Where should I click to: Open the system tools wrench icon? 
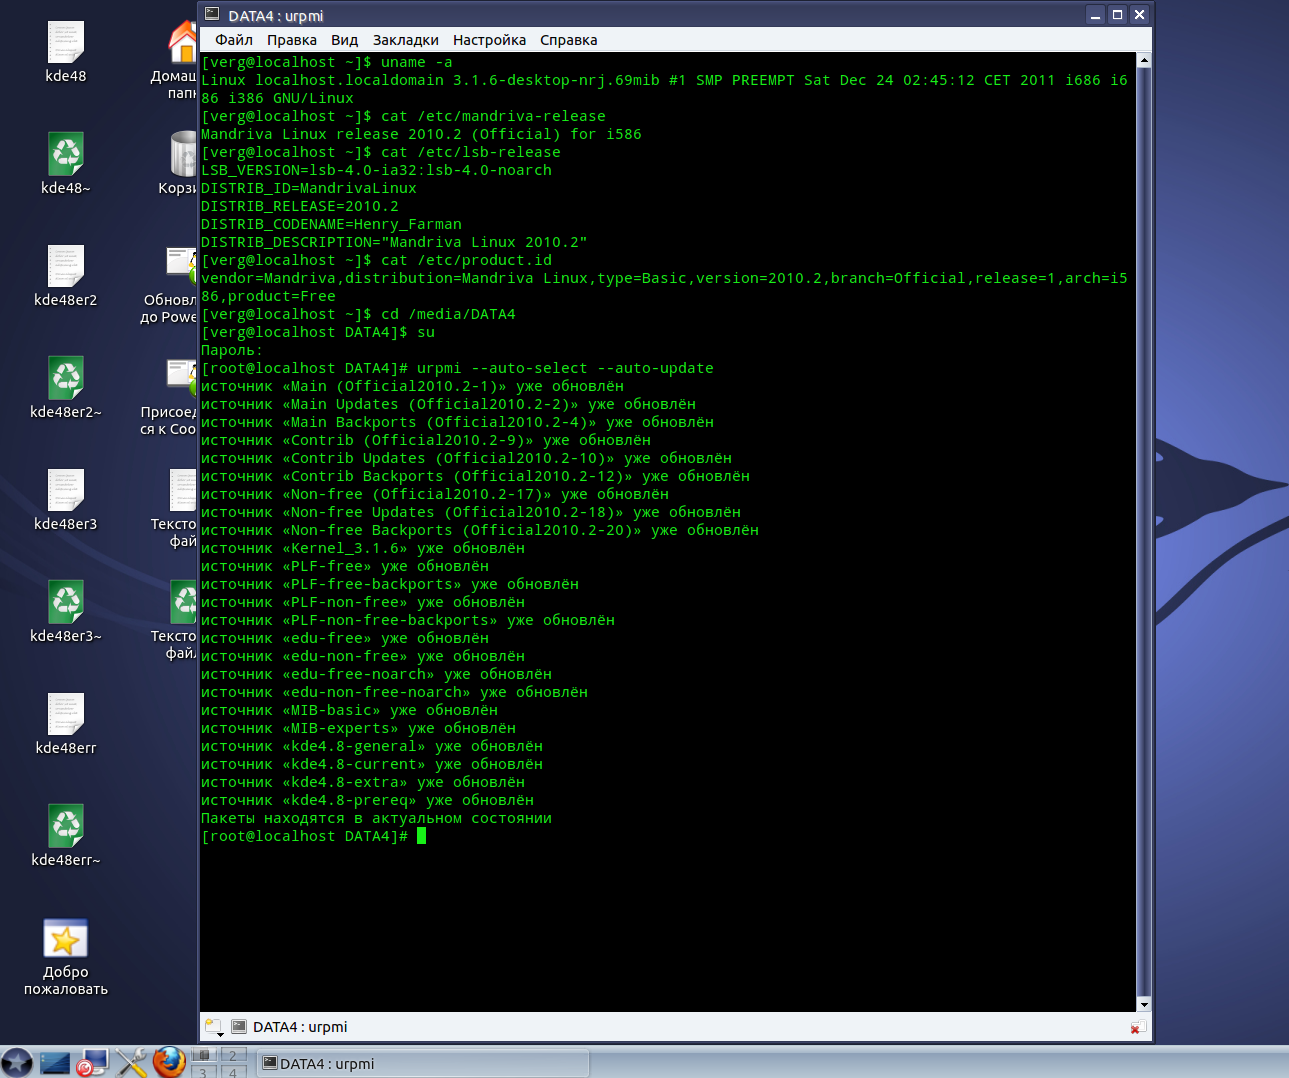click(131, 1062)
